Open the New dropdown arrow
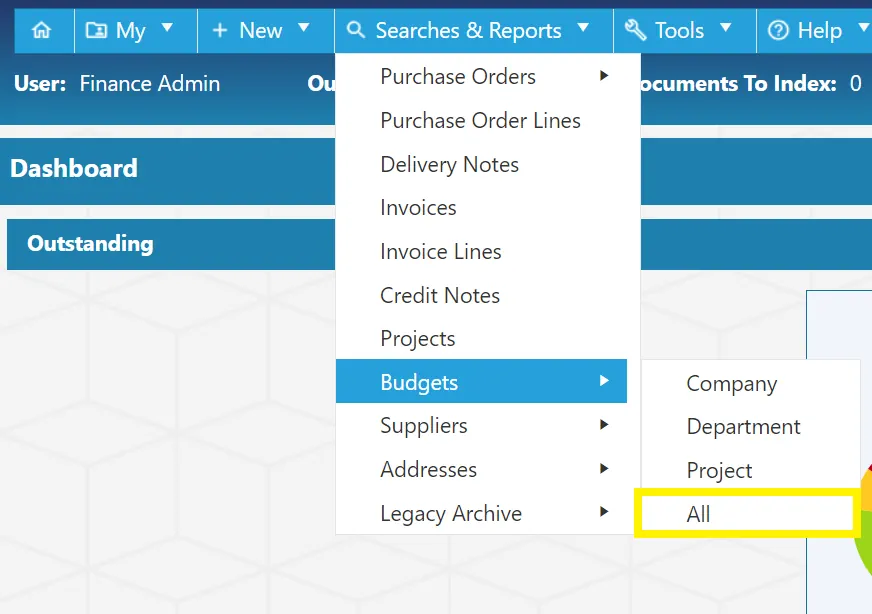This screenshot has width=872, height=614. 304,27
